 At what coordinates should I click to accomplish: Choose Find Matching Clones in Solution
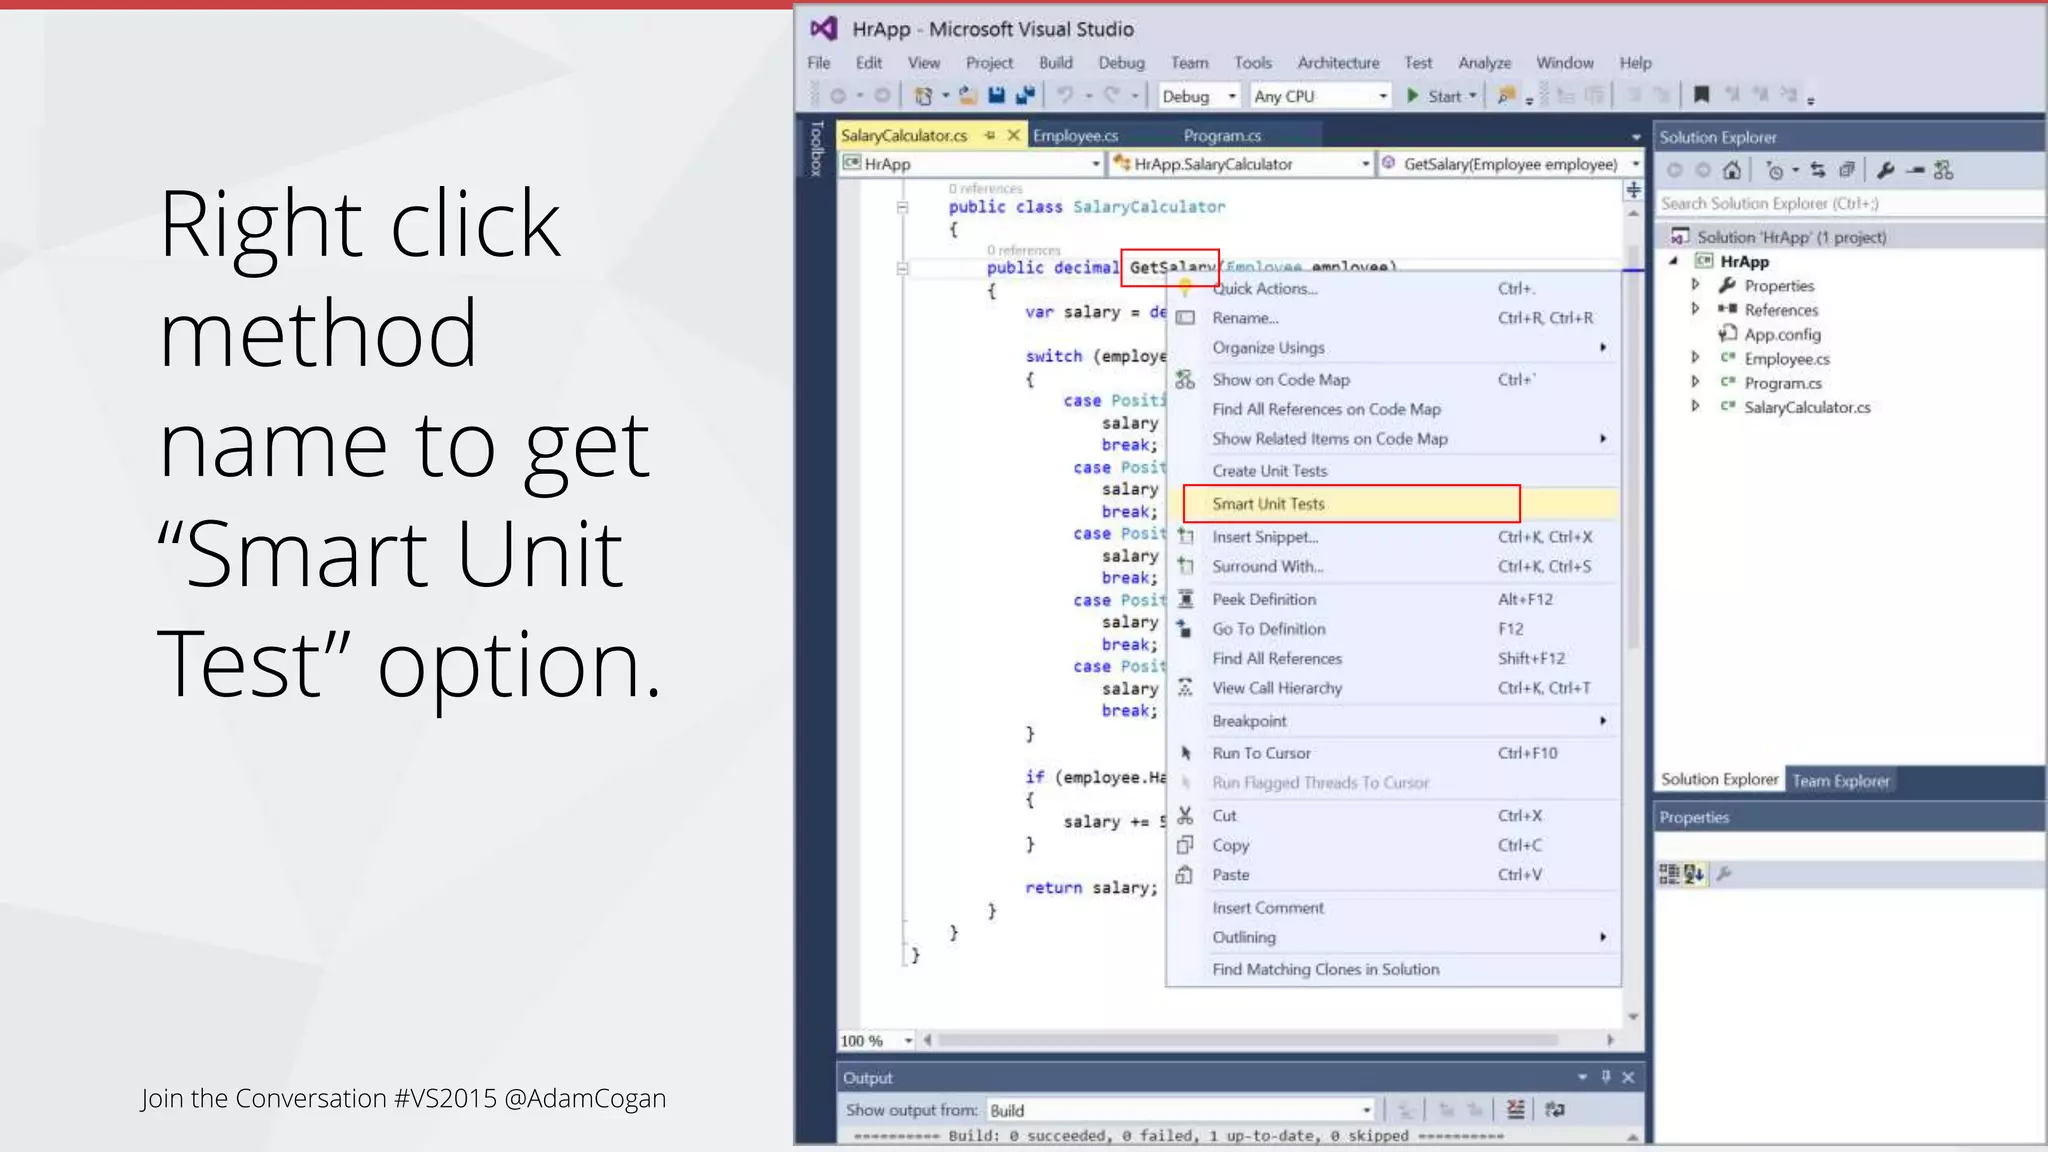pyautogui.click(x=1396, y=969)
